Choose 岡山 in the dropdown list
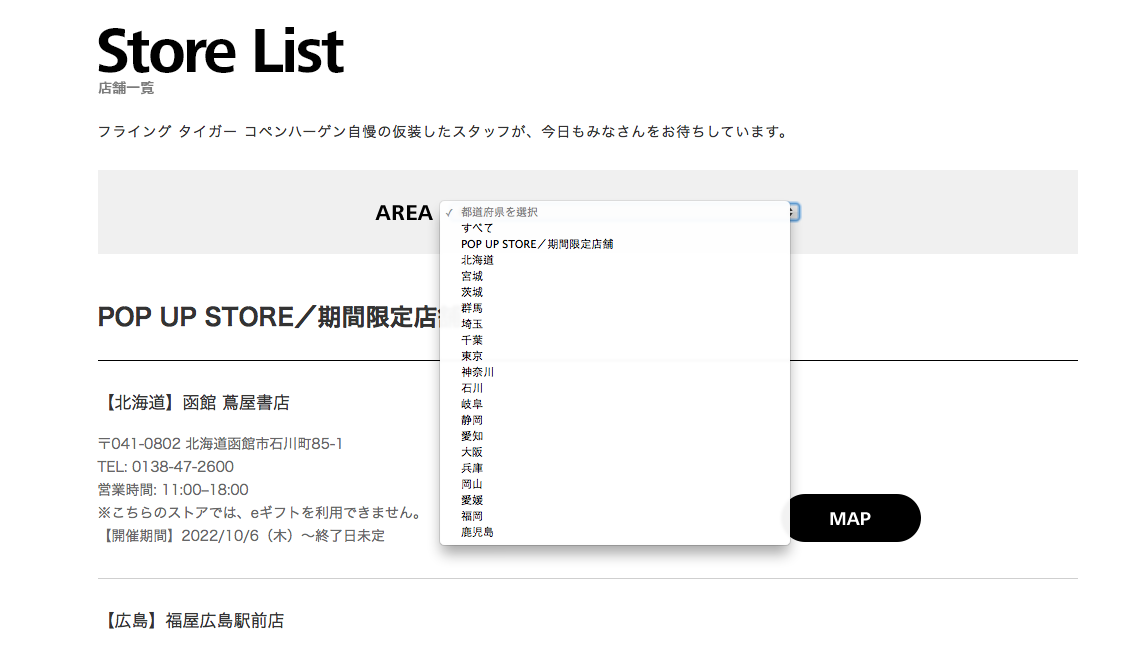This screenshot has height=647, width=1125. [614, 484]
